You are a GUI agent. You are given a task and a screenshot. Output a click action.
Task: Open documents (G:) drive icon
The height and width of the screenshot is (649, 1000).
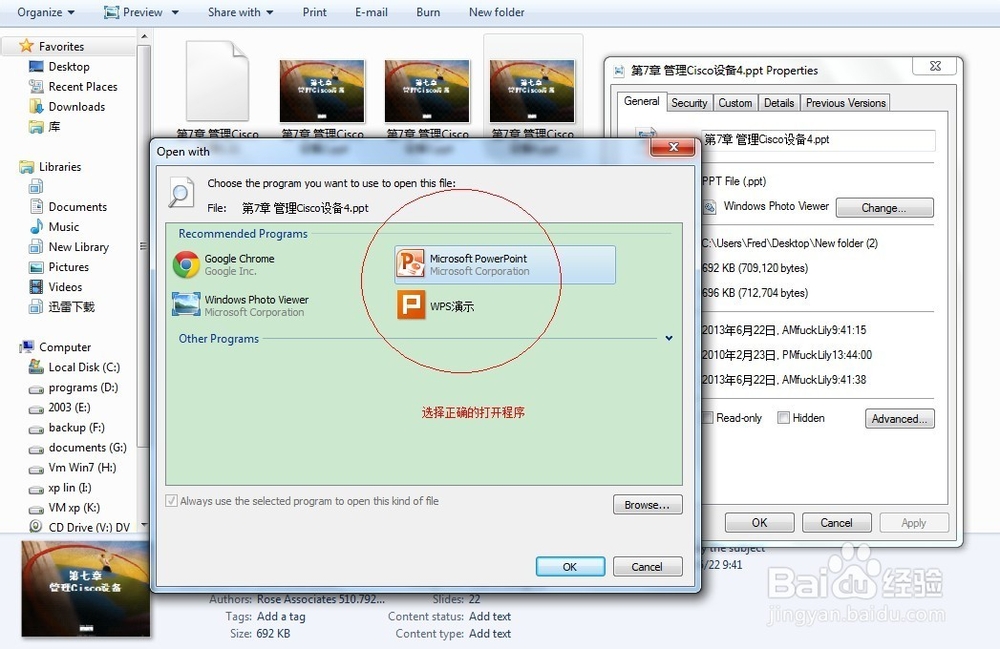point(36,448)
